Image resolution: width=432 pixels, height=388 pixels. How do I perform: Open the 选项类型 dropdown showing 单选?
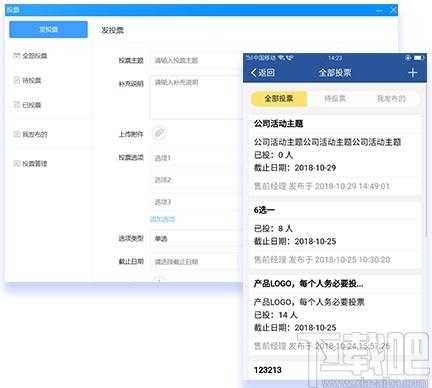click(x=197, y=239)
